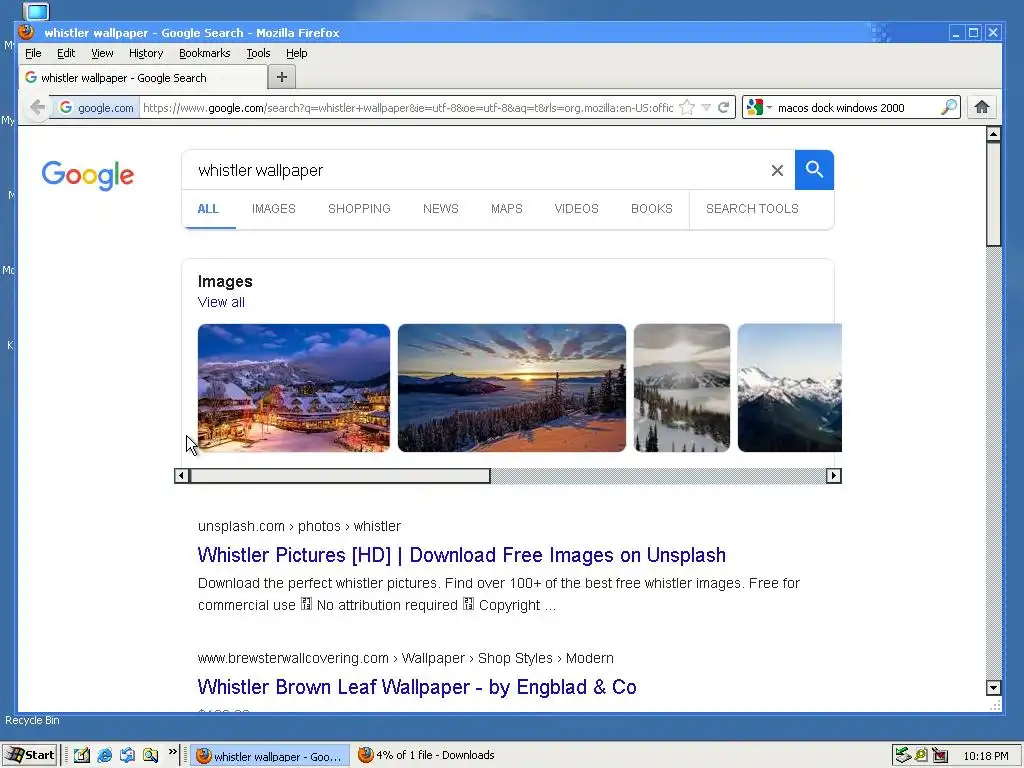Open a new tab with plus button
This screenshot has height=768, width=1024.
[x=281, y=77]
